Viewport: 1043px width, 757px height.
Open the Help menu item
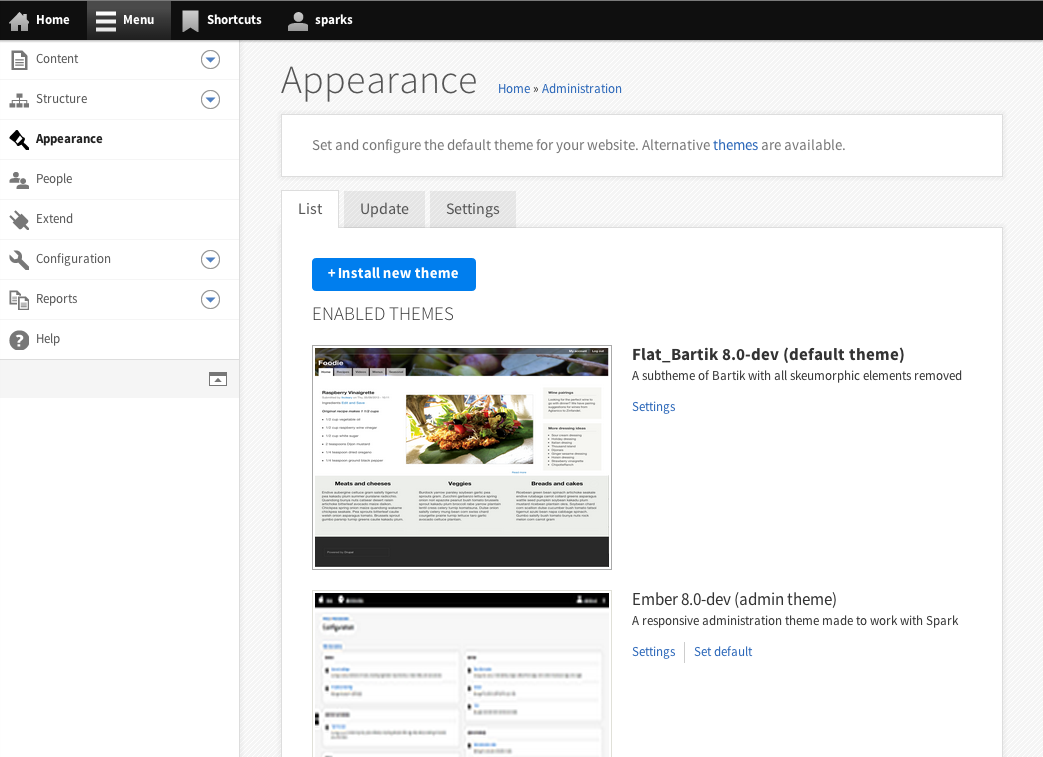click(x=48, y=339)
